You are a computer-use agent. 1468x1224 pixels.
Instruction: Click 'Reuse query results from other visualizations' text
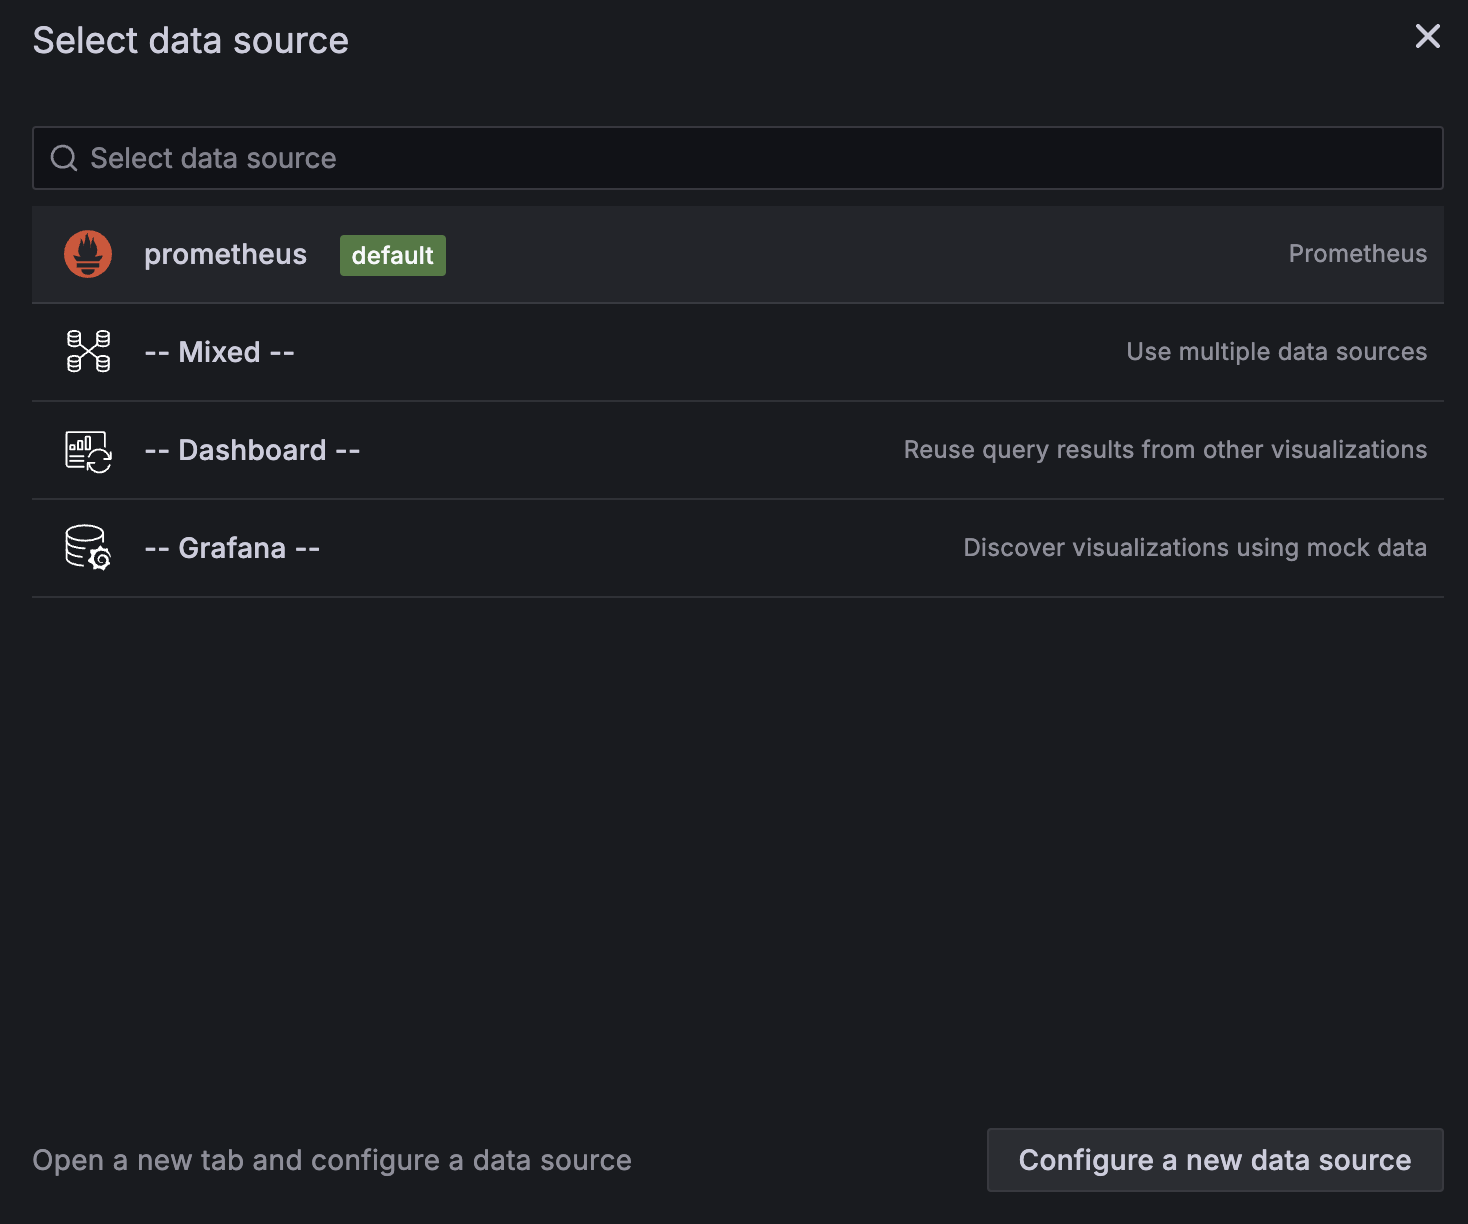pyautogui.click(x=1165, y=450)
